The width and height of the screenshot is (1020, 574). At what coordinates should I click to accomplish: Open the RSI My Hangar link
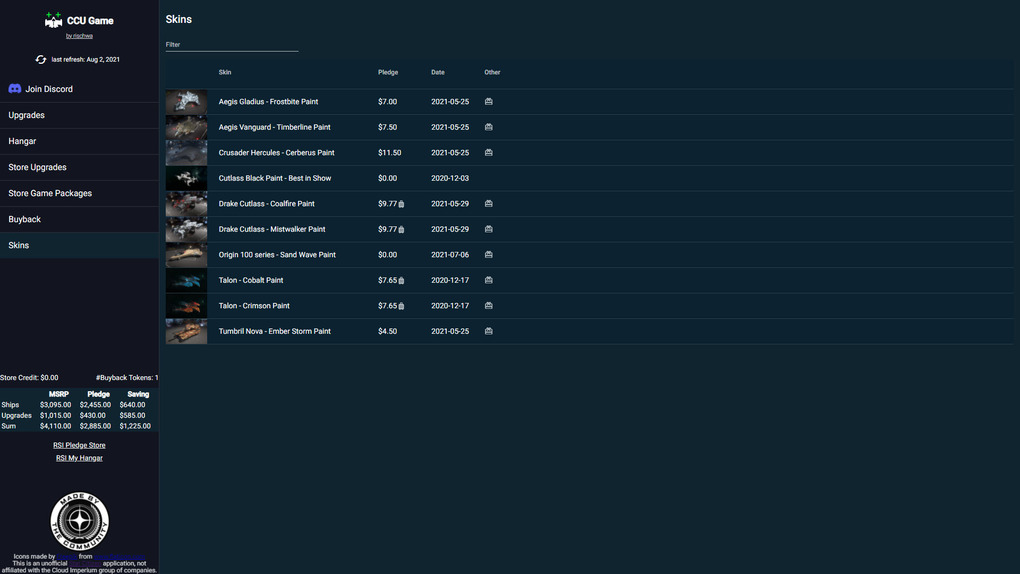tap(79, 458)
